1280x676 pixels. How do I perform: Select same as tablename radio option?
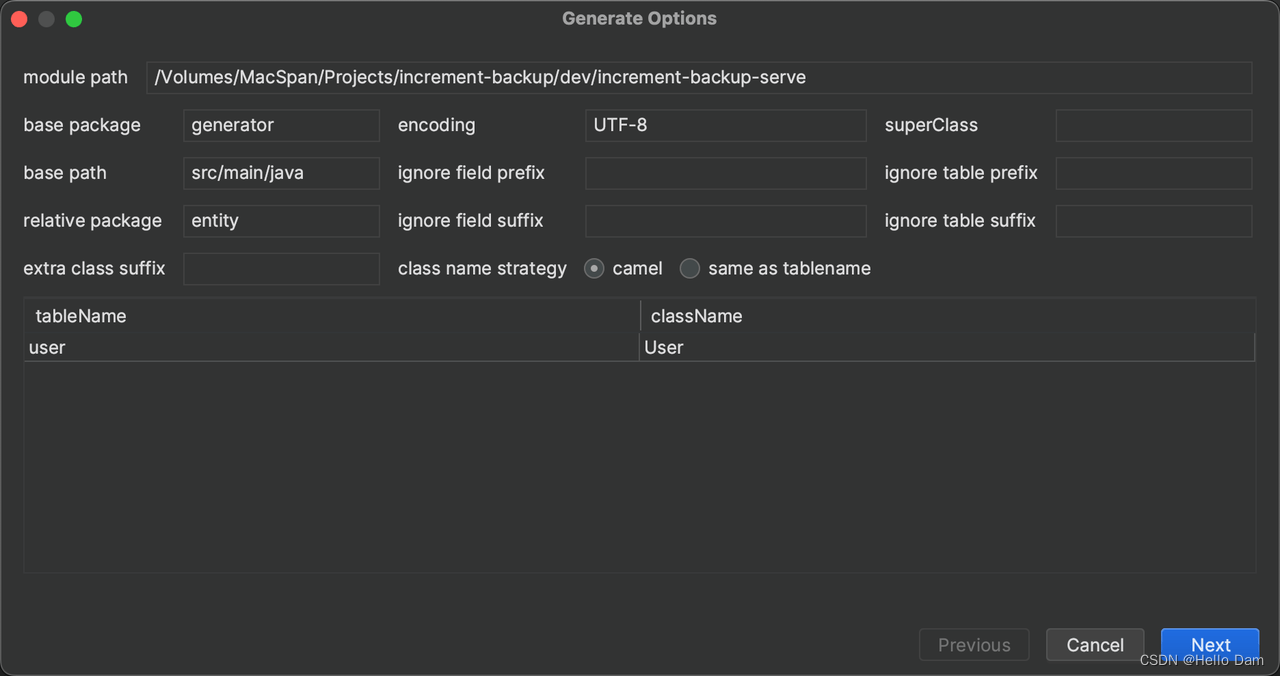pyautogui.click(x=690, y=268)
